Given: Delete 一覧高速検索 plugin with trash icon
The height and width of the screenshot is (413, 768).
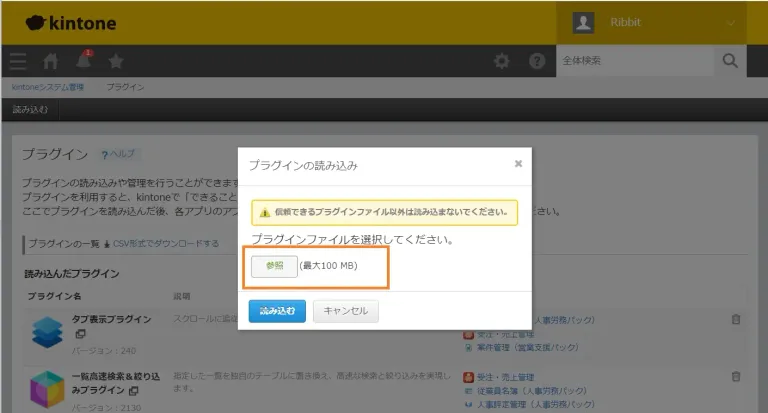Looking at the screenshot, I should (x=736, y=377).
